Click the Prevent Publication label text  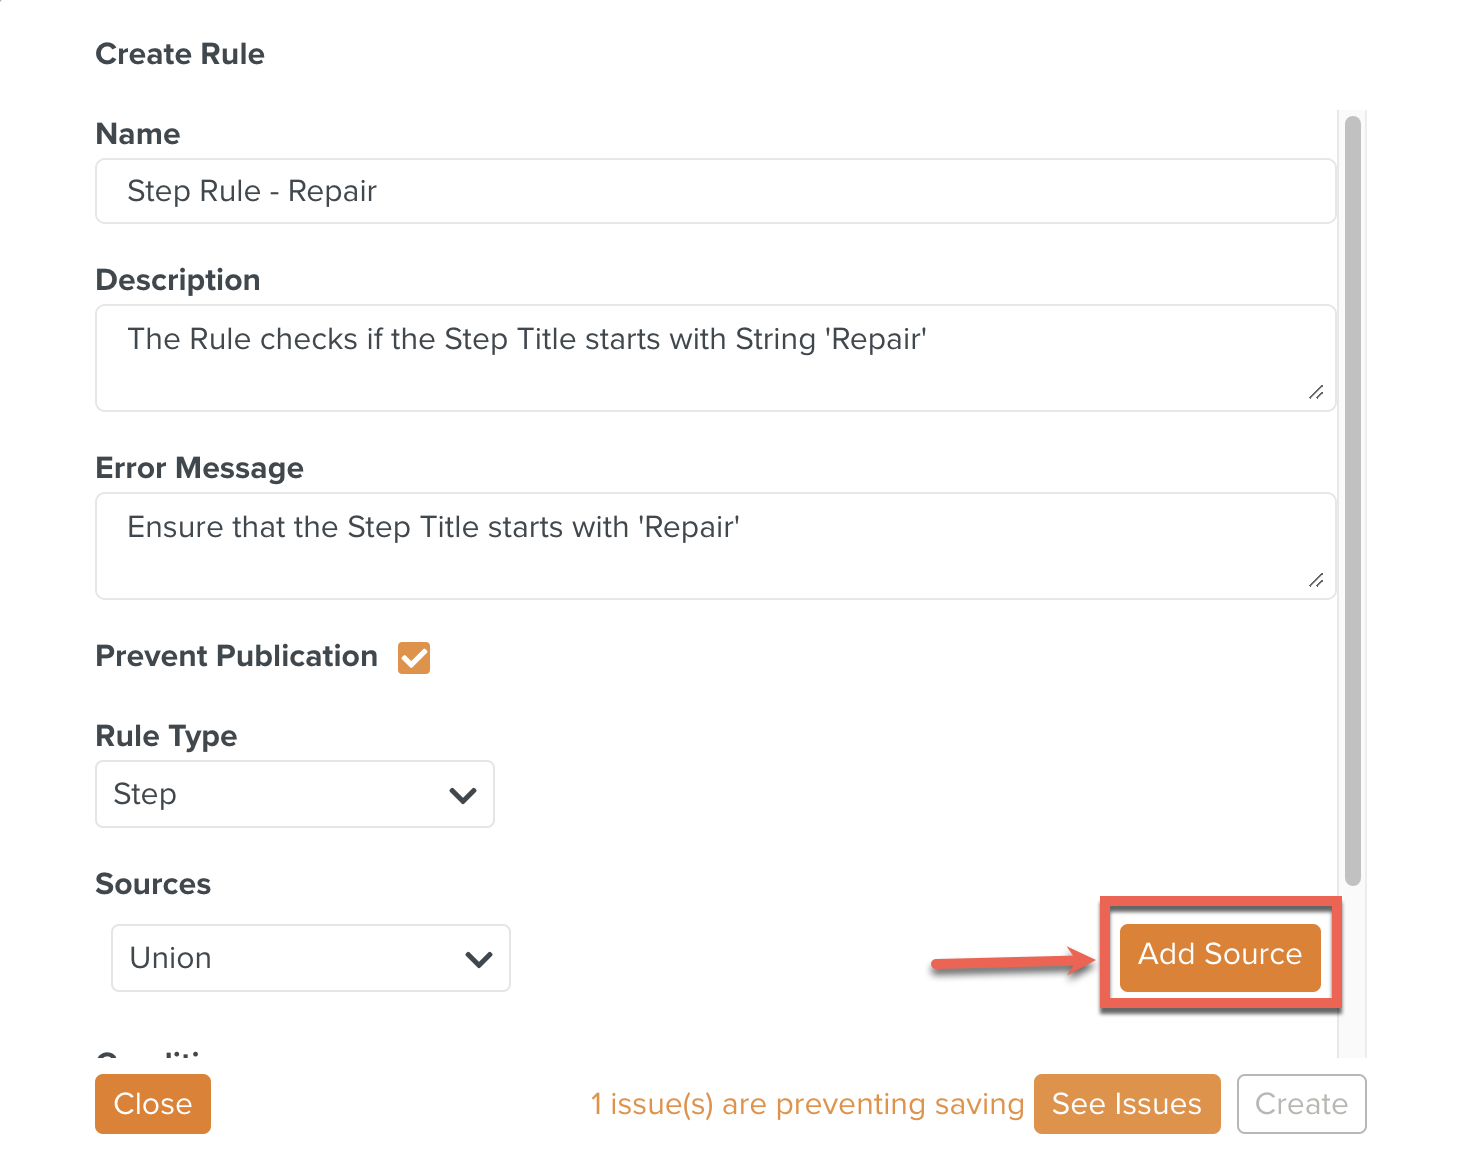click(x=237, y=656)
